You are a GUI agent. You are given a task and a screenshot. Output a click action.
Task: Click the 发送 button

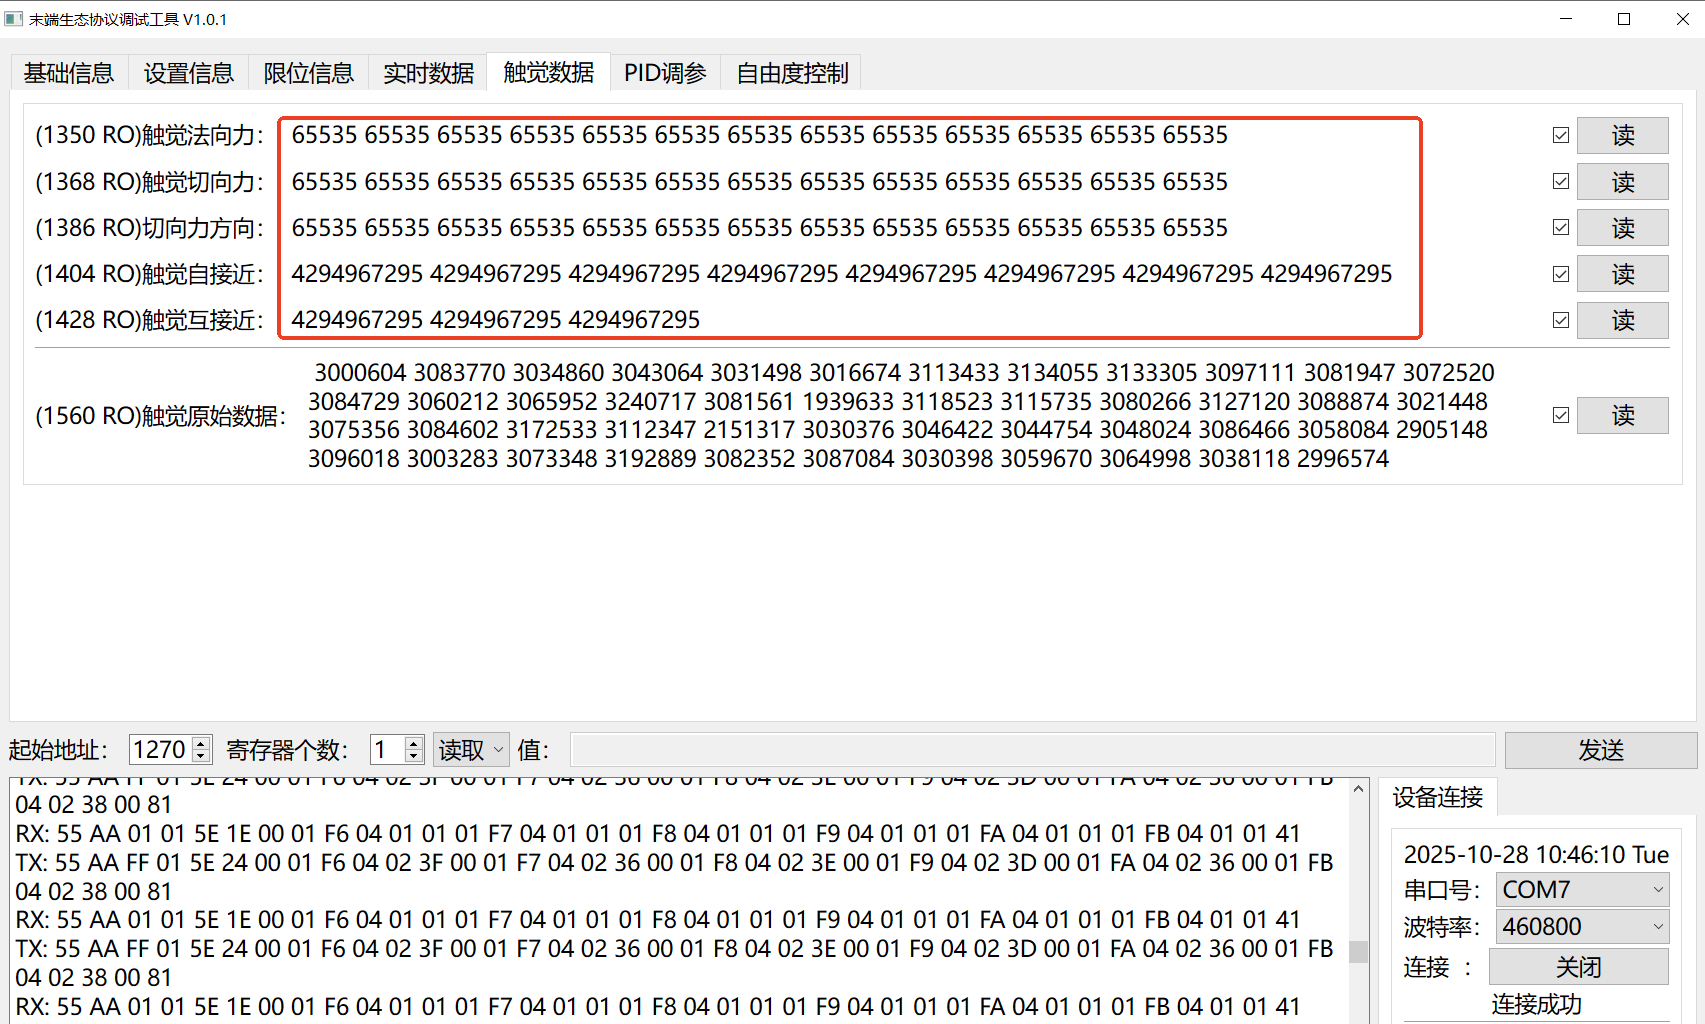[x=1600, y=750]
